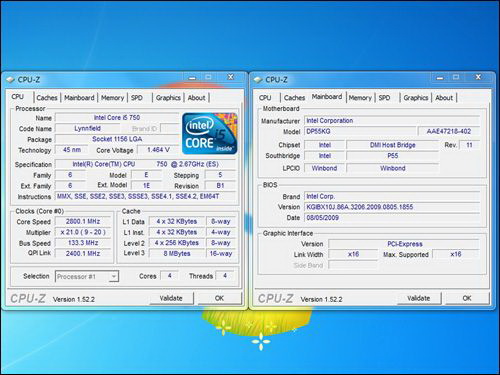Click BIOS Version field 'KGIBX10J.86A...'

coord(392,207)
